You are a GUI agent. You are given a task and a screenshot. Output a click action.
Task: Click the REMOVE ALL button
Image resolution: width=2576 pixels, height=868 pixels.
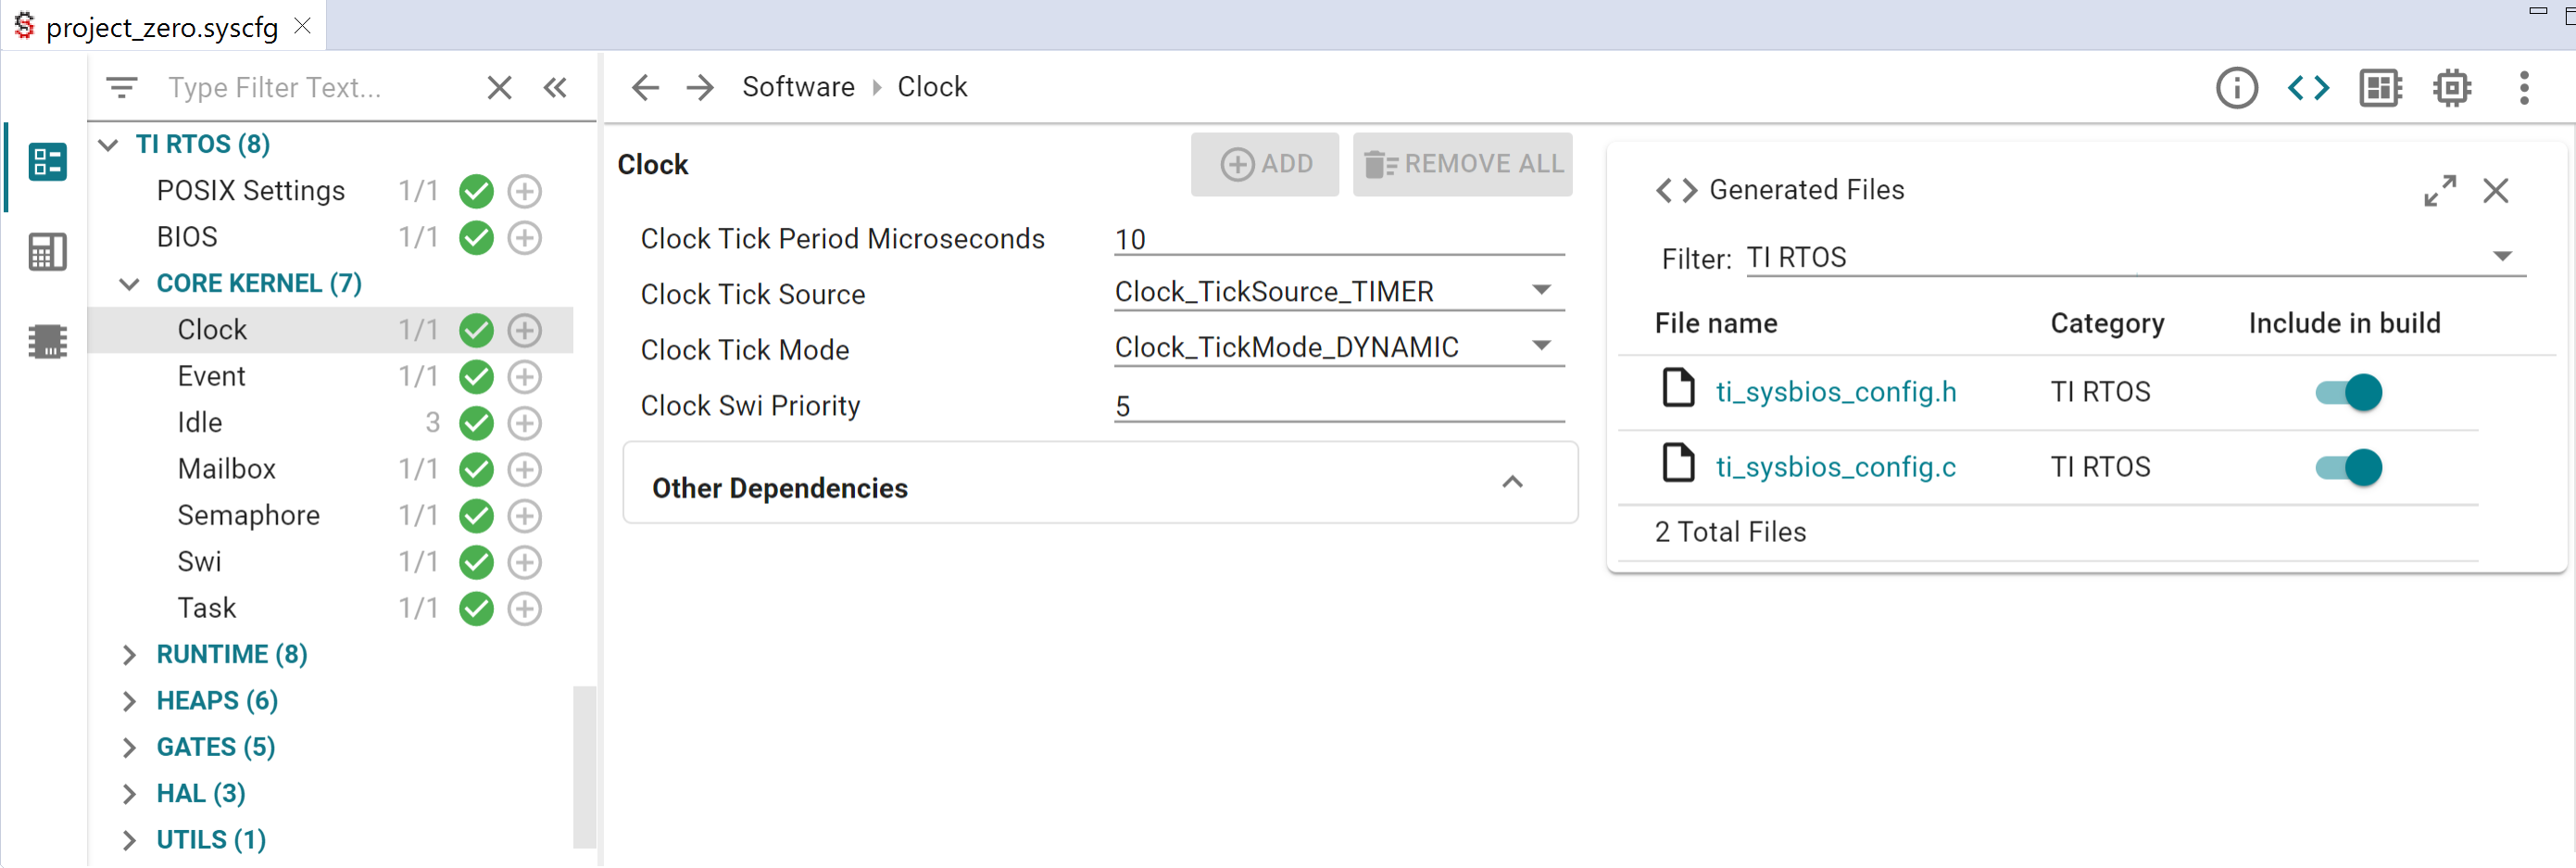pyautogui.click(x=1463, y=163)
